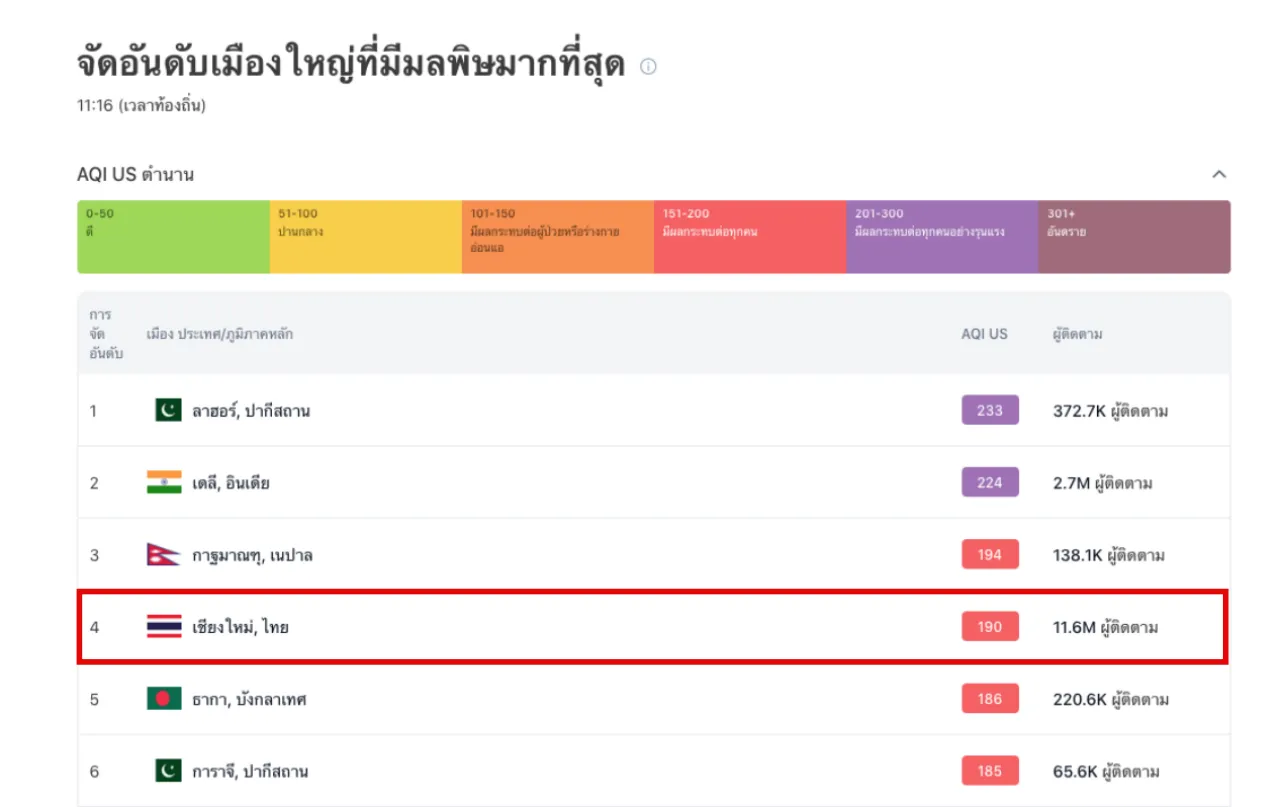Click the Nepal flag in the Kathmandu row
The height and width of the screenshot is (807, 1280).
164,555
